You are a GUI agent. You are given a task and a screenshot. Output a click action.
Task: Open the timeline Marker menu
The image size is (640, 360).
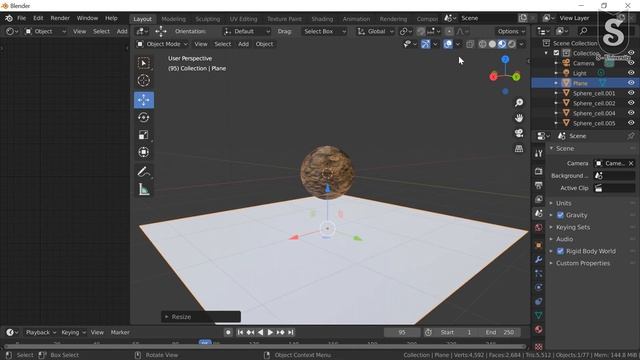click(120, 333)
